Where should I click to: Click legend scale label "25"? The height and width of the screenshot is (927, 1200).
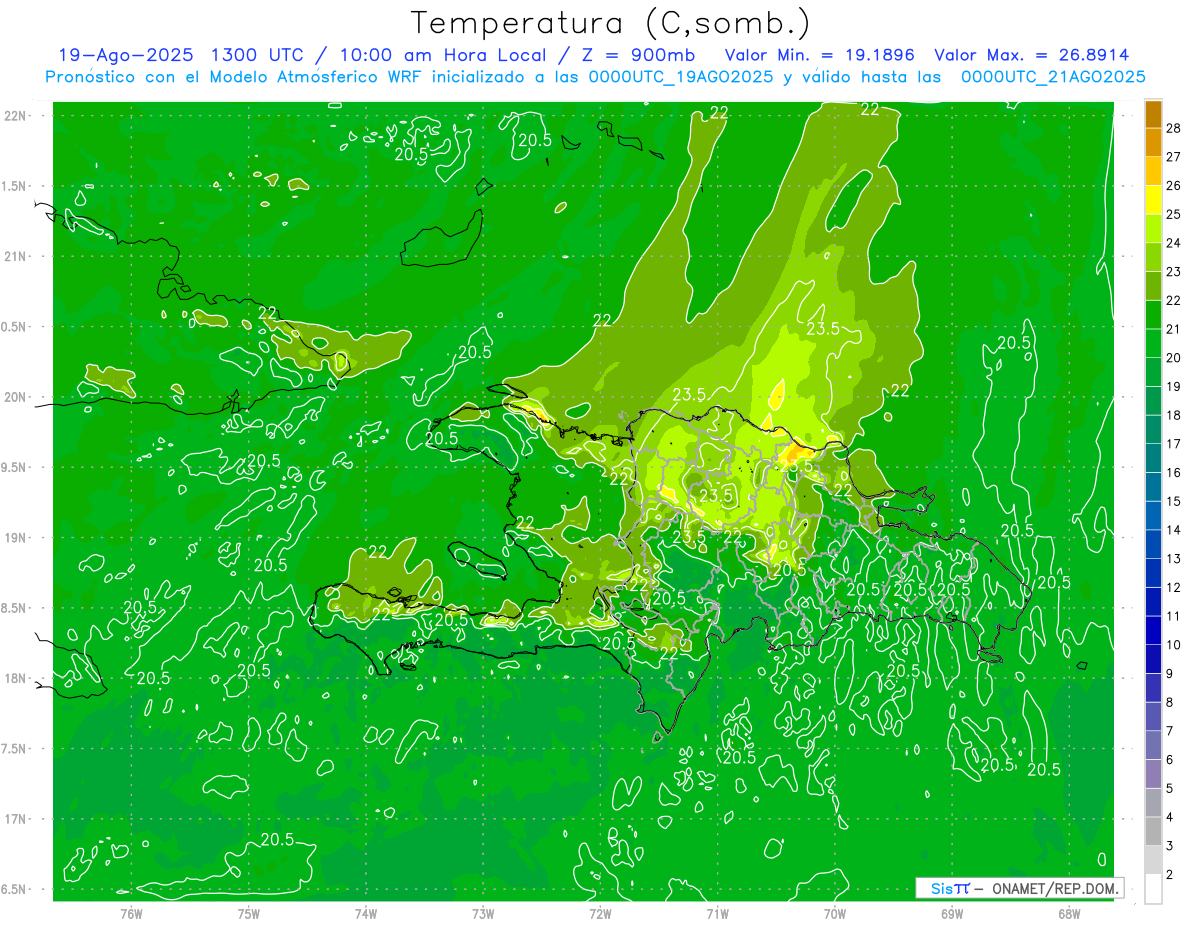(x=1174, y=214)
